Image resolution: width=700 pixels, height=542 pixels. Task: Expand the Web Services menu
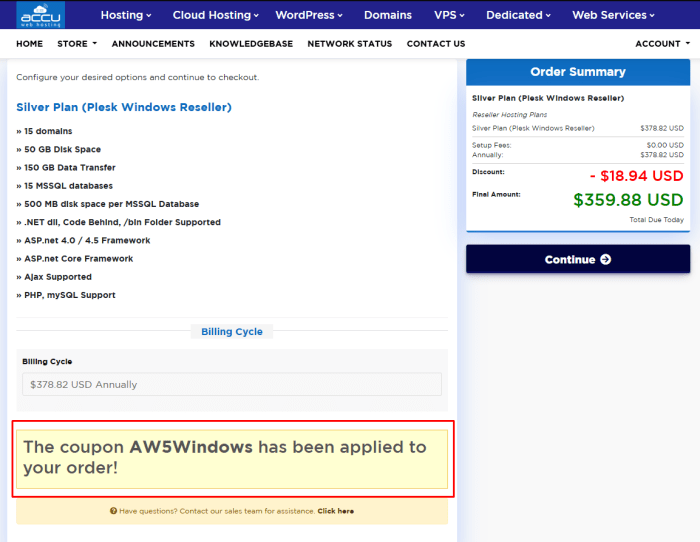613,15
